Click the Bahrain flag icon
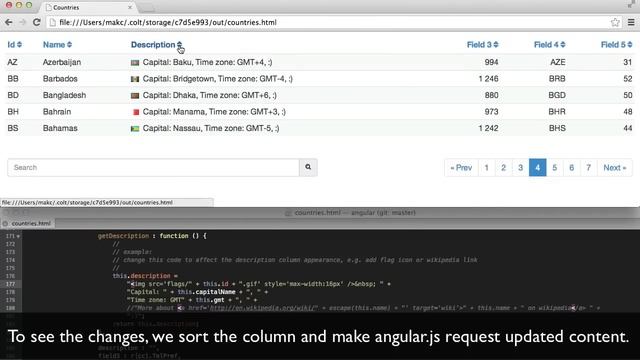 click(x=136, y=112)
